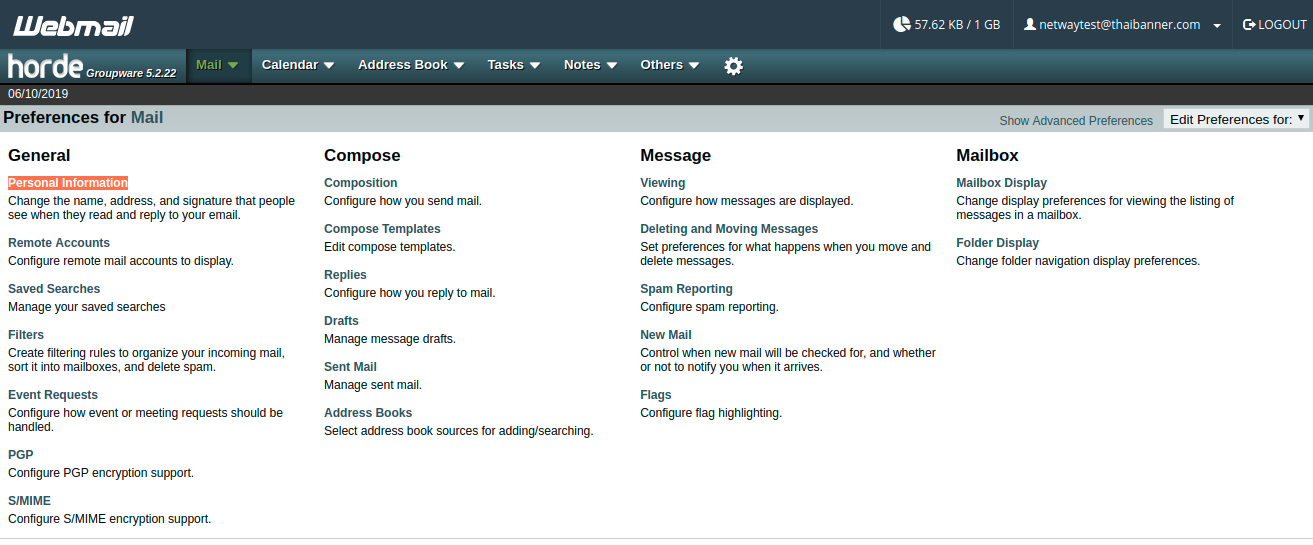Log out using the LOGOUT button
Screen dimensions: 1313x545
click(x=1274, y=25)
